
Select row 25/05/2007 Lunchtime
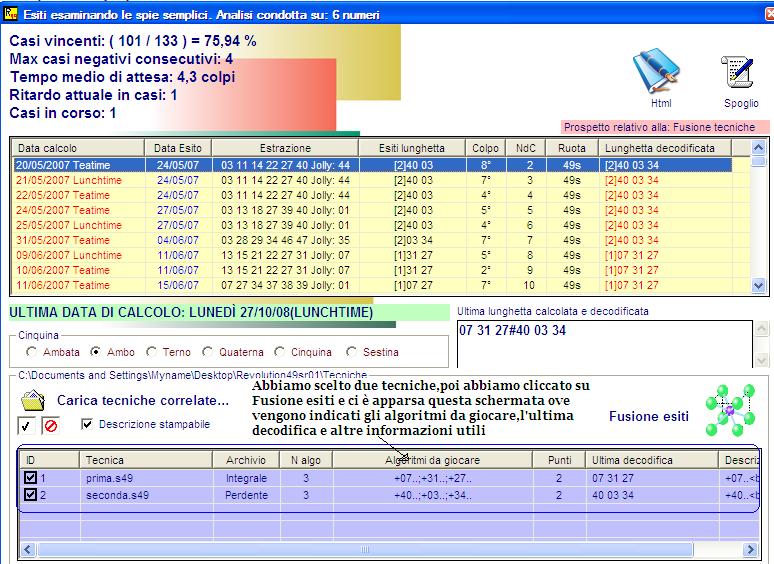372,225
